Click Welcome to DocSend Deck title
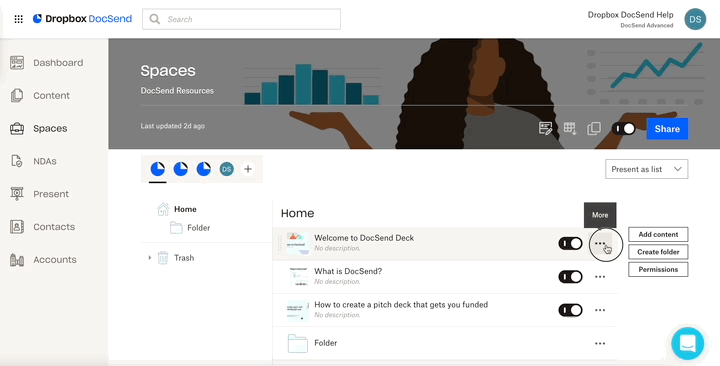The height and width of the screenshot is (366, 720). click(364, 238)
